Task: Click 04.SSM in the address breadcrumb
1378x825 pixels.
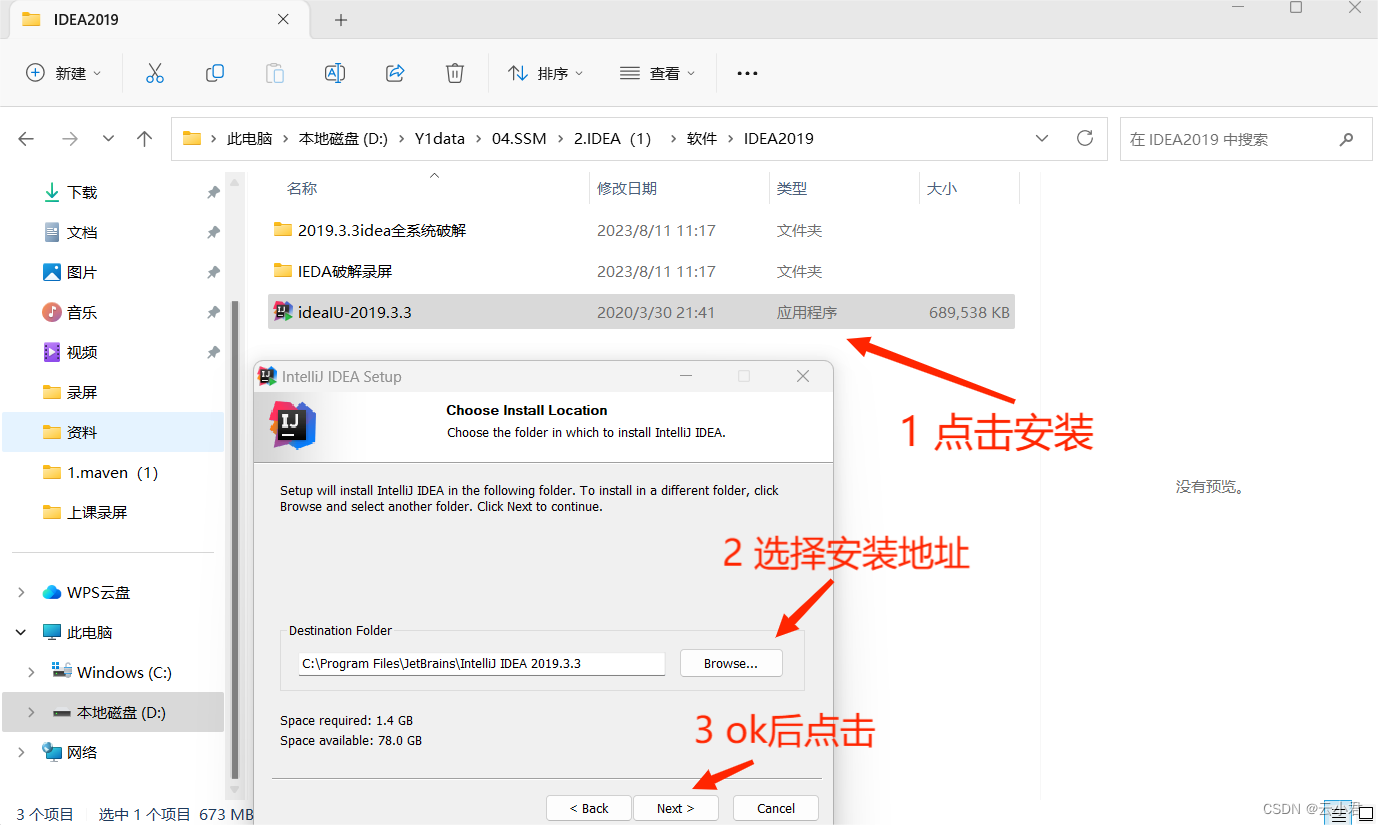Action: 519,139
